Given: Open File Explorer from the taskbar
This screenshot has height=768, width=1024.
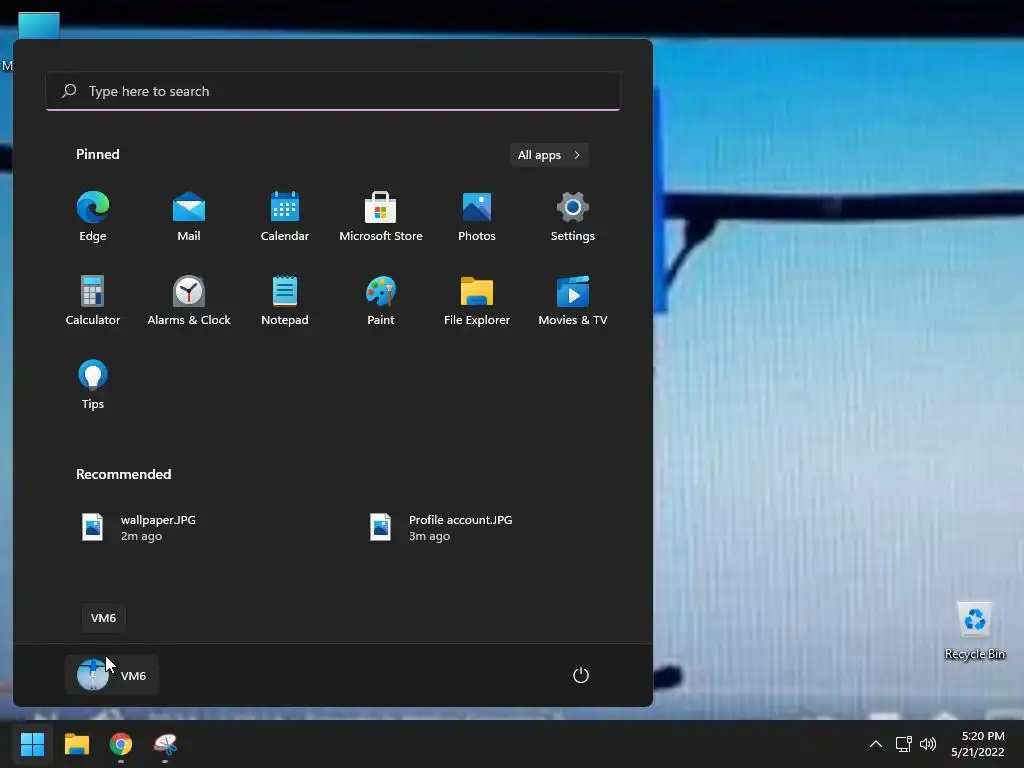Looking at the screenshot, I should tap(76, 744).
